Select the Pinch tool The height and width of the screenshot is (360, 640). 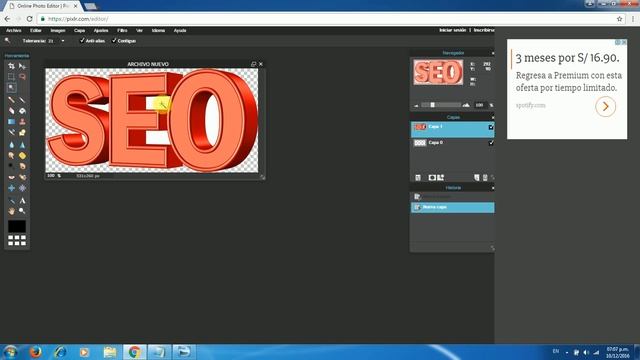[x=22, y=188]
